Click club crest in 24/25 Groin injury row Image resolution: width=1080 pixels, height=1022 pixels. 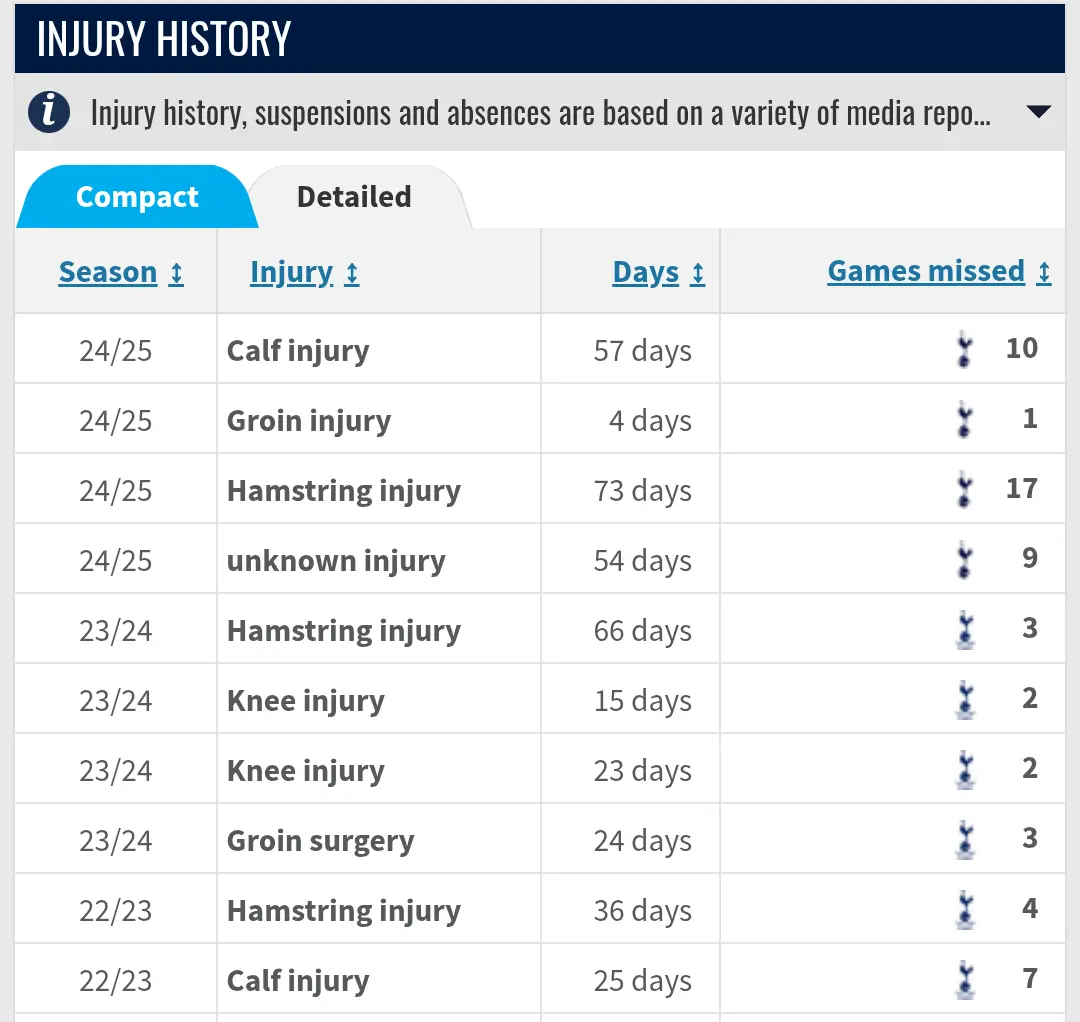pyautogui.click(x=964, y=420)
